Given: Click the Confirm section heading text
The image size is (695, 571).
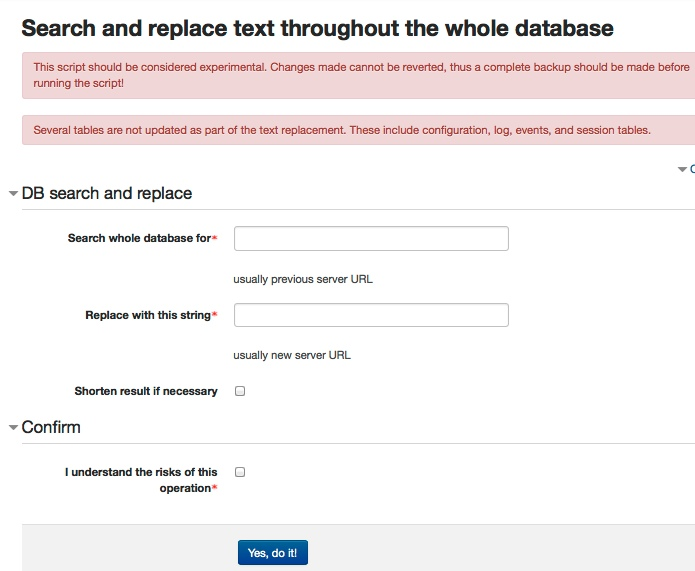Looking at the screenshot, I should tap(51, 427).
